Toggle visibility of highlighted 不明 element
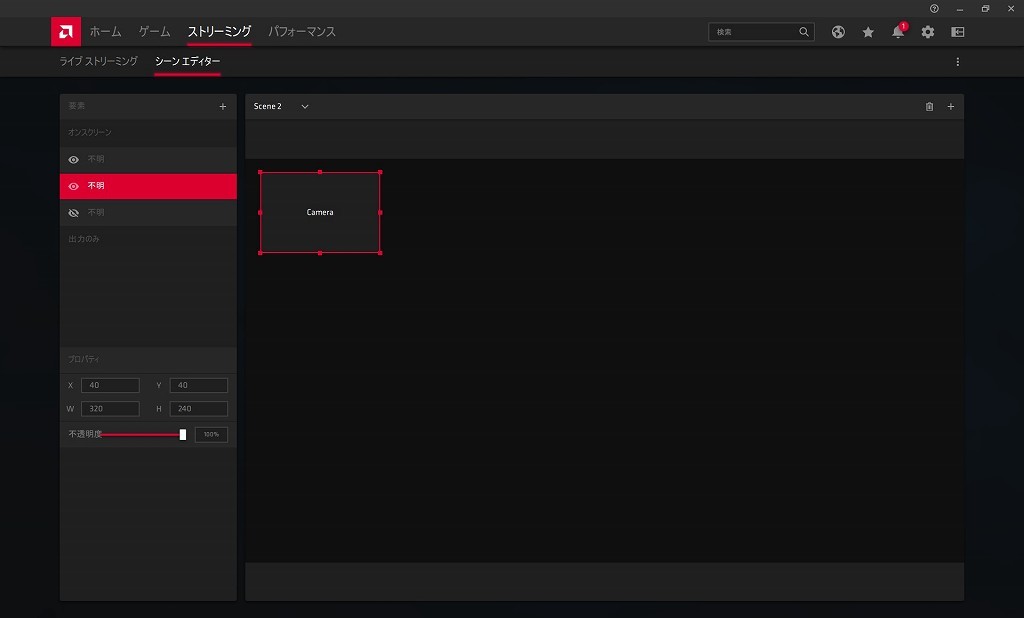The height and width of the screenshot is (618, 1024). click(x=73, y=186)
